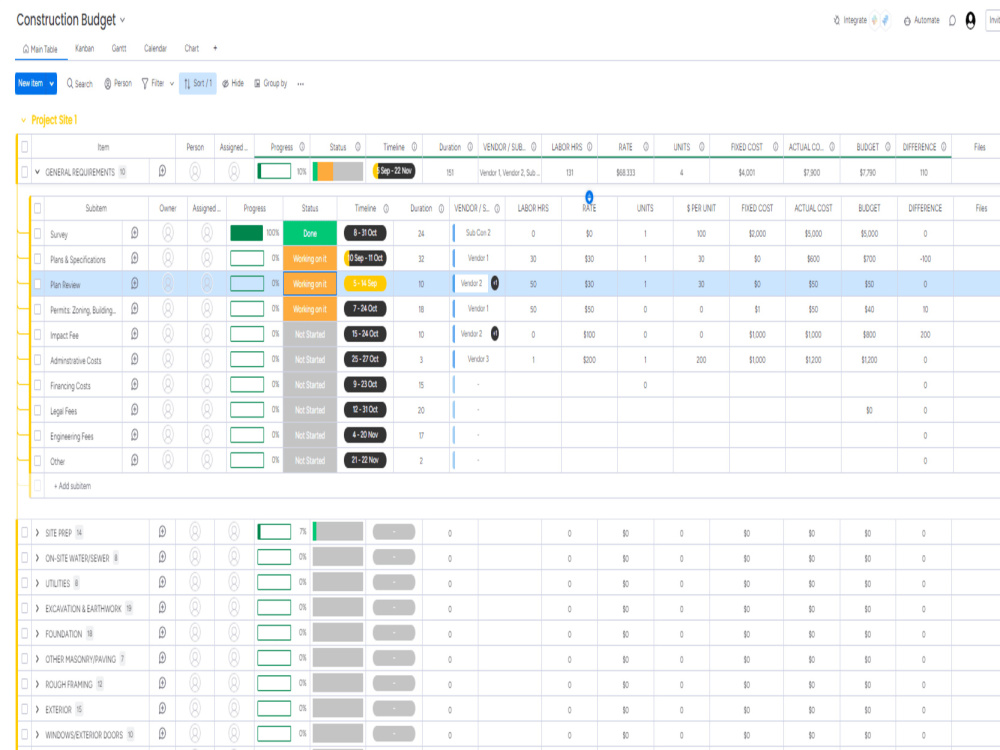
Task: Click + Add subitem link
Action: [72, 486]
